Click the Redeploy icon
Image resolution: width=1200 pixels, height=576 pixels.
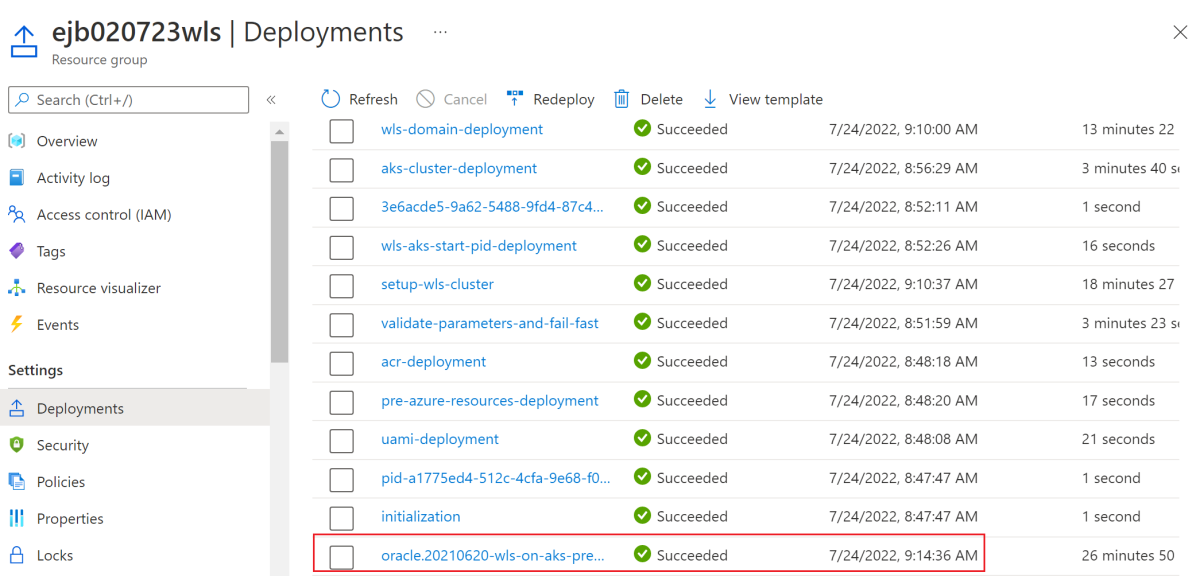tap(515, 99)
